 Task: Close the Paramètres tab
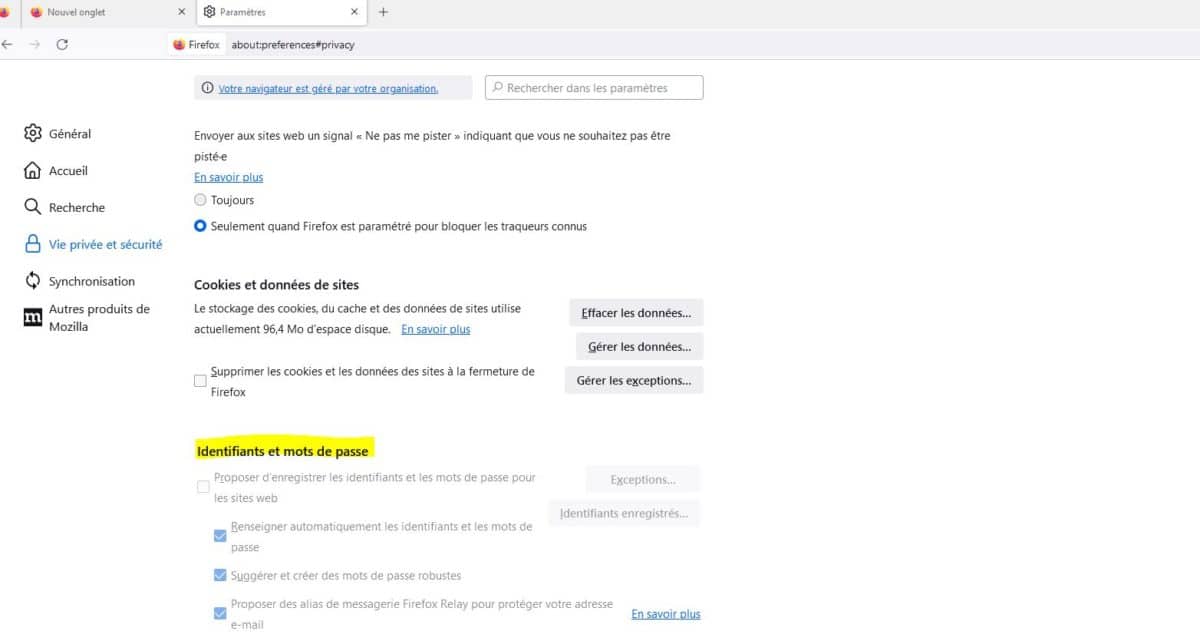point(354,12)
